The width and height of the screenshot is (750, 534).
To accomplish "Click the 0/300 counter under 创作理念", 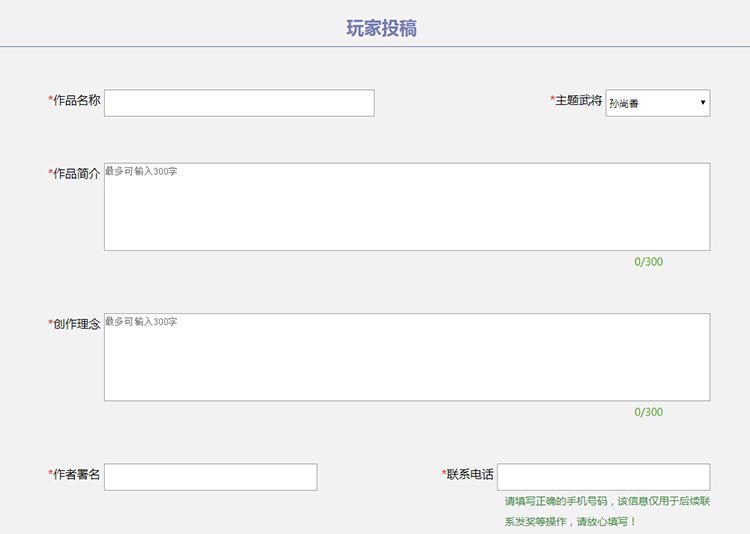I will tap(648, 412).
